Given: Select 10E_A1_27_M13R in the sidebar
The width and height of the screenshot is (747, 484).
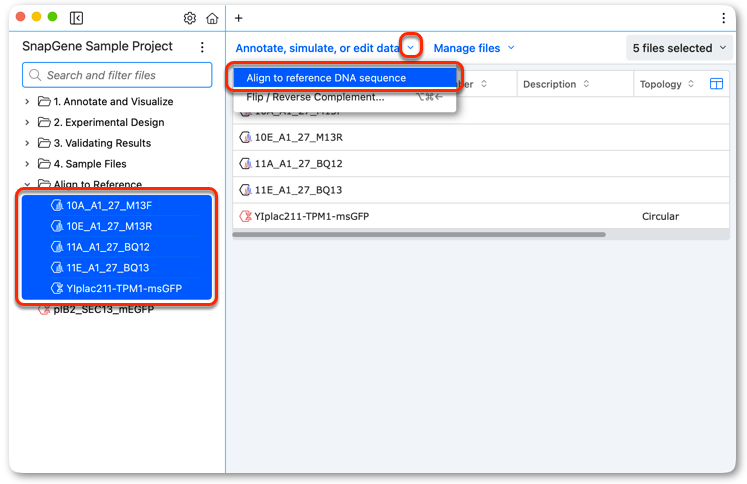Looking at the screenshot, I should 117,226.
